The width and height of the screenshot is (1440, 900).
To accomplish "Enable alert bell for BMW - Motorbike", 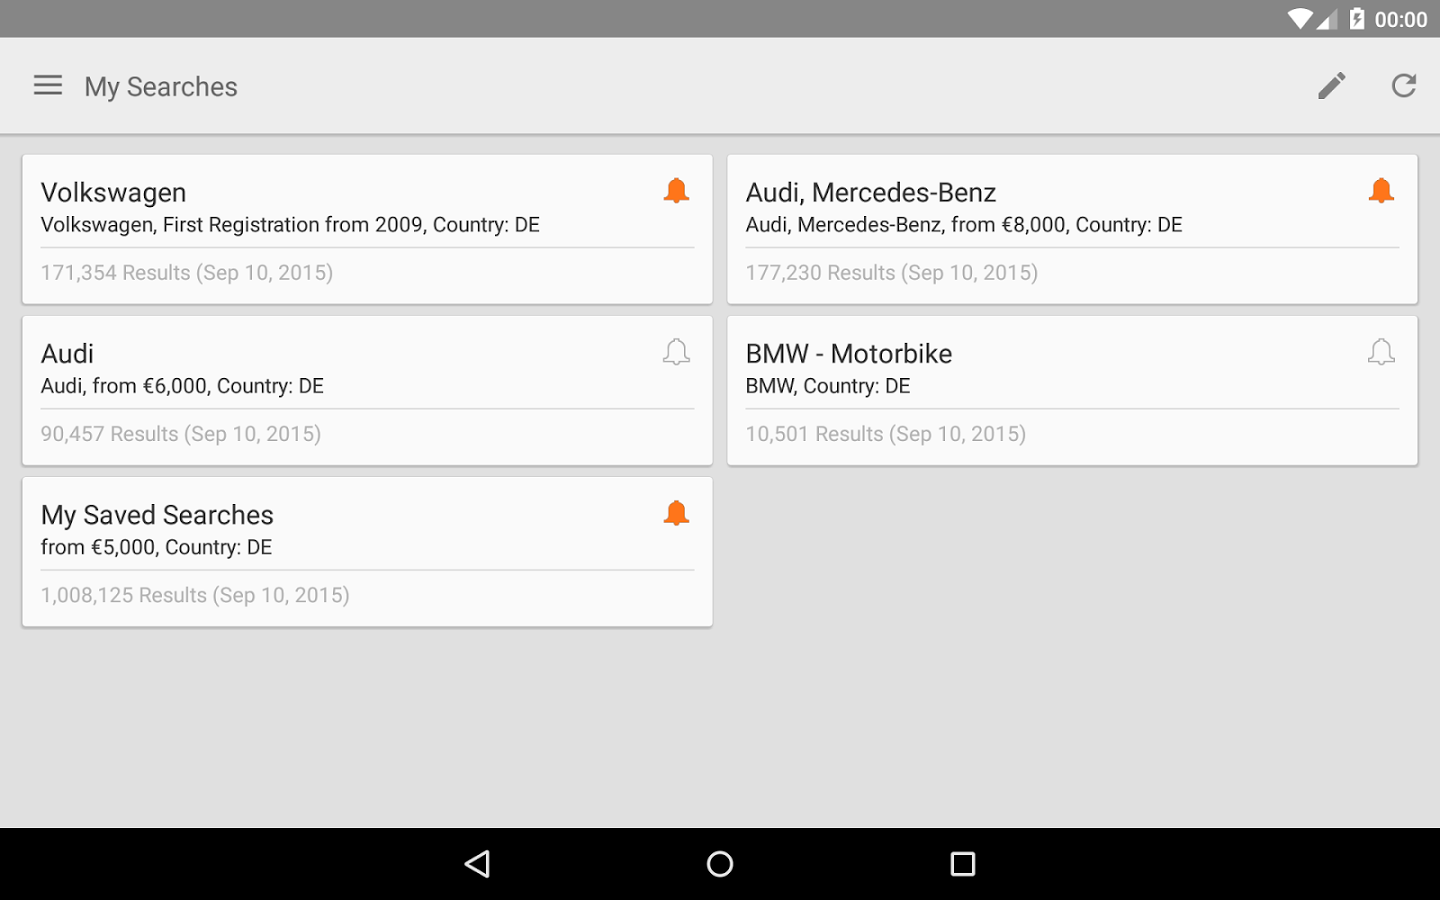I will [x=1381, y=351].
